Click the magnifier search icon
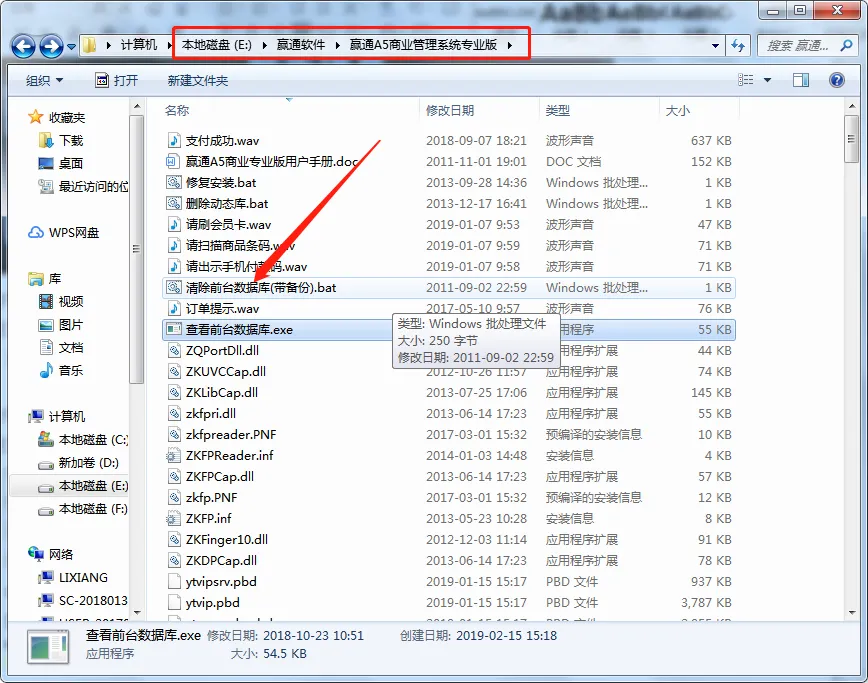Screen dimensions: 868x683 846,45
